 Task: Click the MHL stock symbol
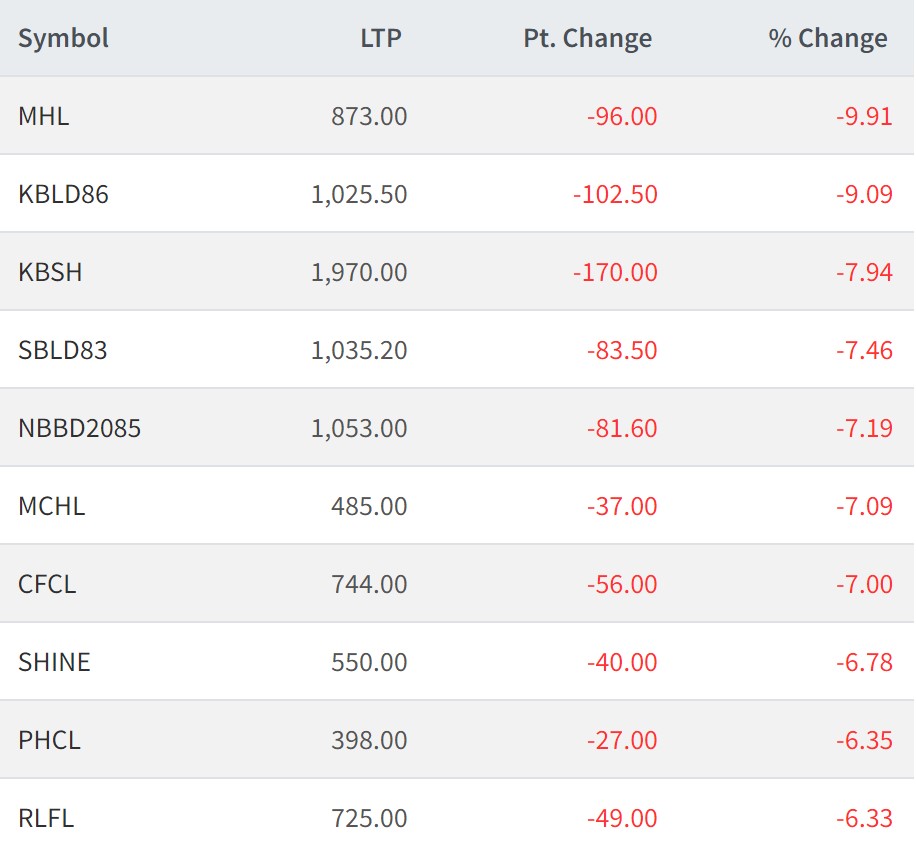[x=44, y=116]
